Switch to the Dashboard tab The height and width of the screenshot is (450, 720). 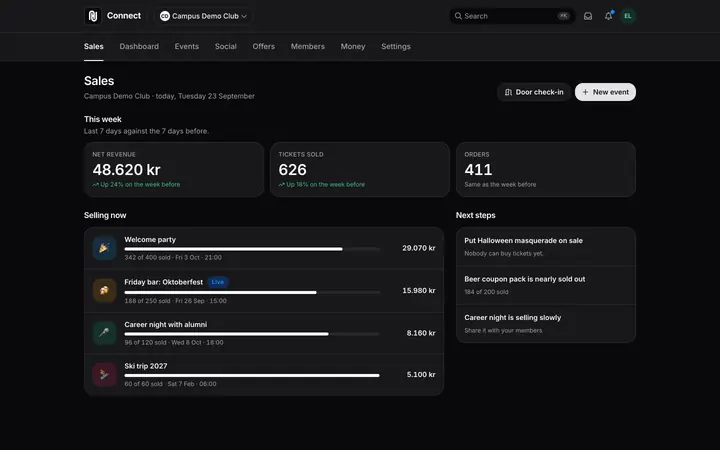point(139,46)
